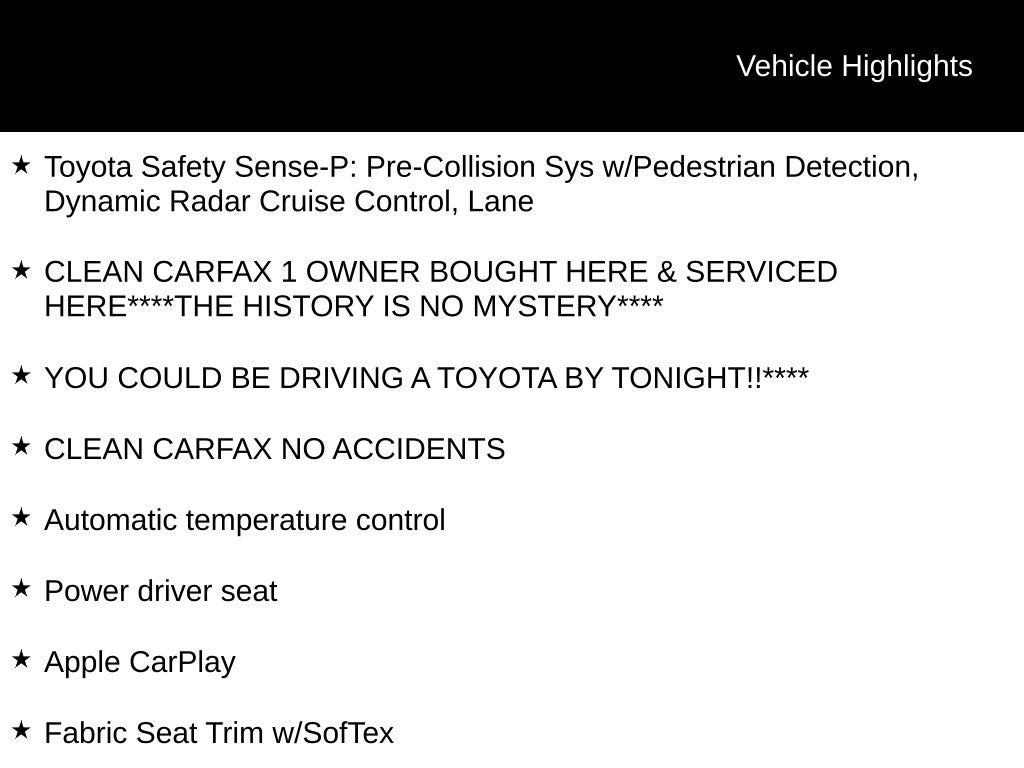Select the star next to Automatic temperature control
Viewport: 1024px width, 768px height.
[x=21, y=518]
